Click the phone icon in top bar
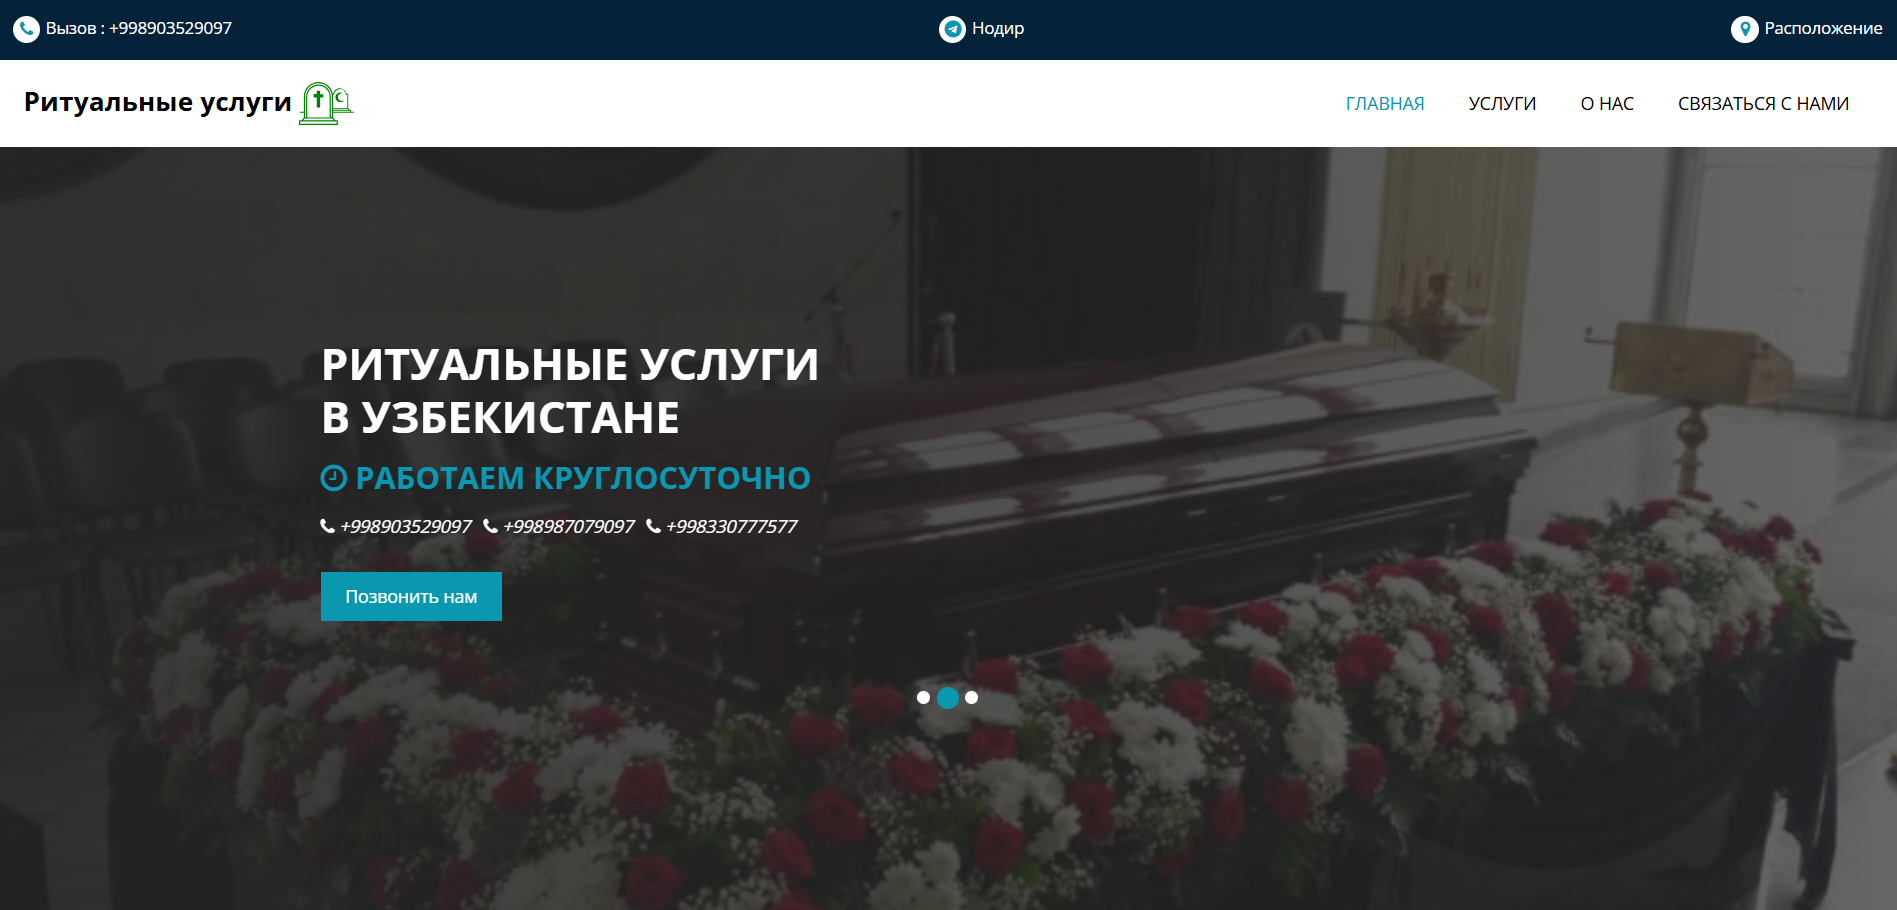The height and width of the screenshot is (910, 1897). point(26,29)
